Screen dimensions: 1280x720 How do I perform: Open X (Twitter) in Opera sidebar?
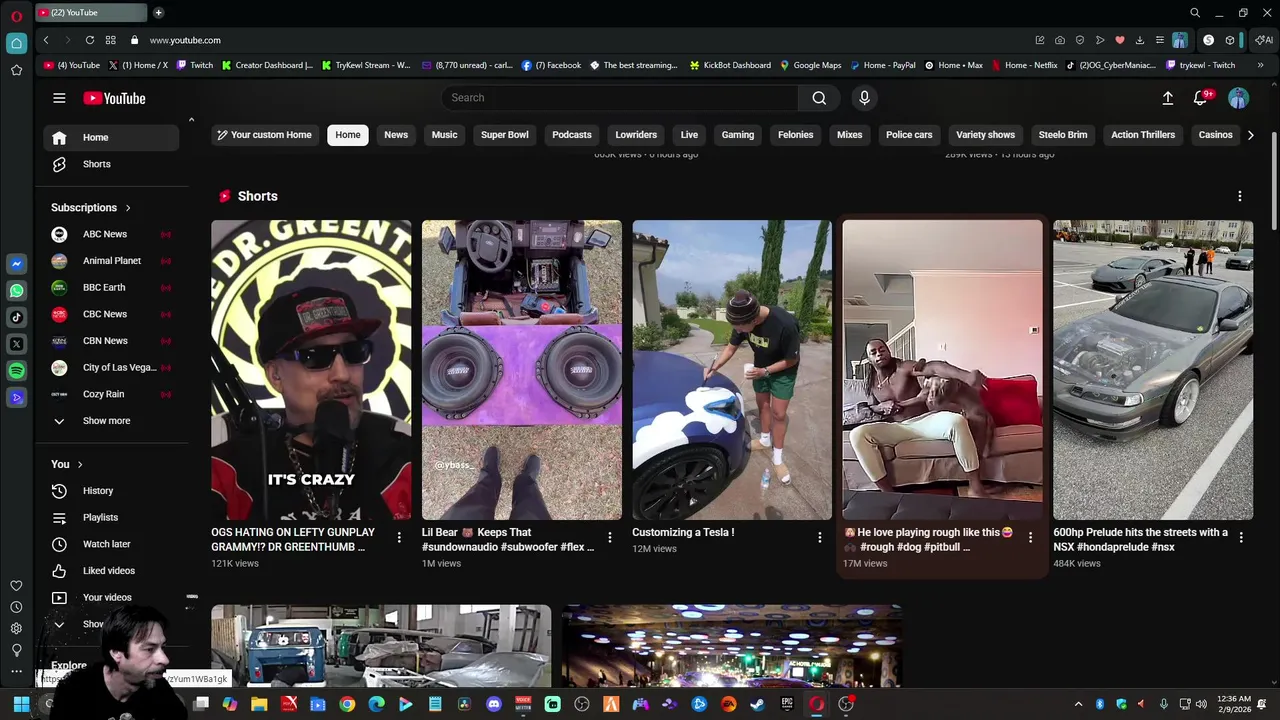click(x=16, y=344)
